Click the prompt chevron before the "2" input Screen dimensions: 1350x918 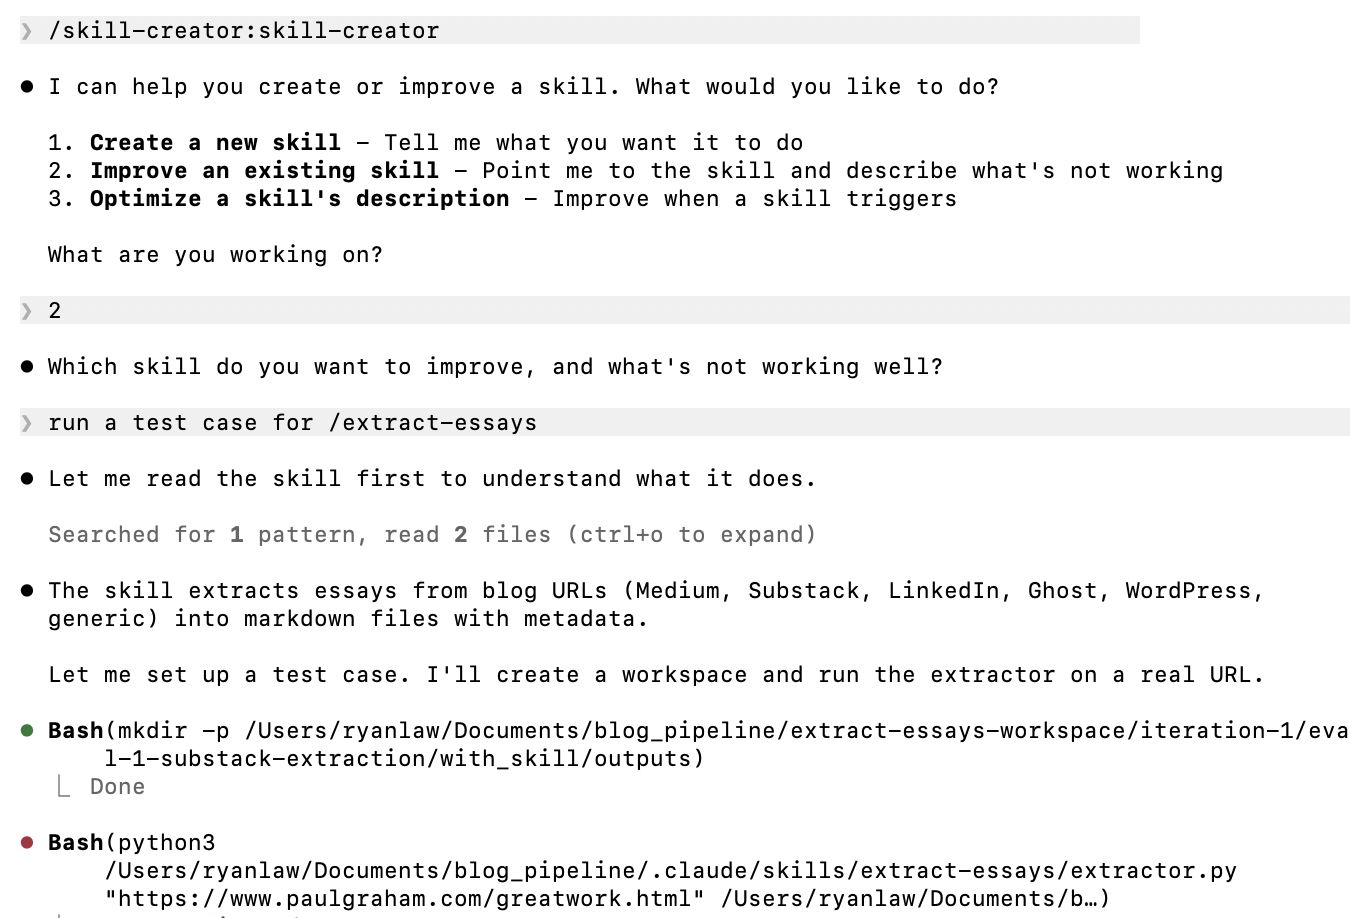pos(27,311)
